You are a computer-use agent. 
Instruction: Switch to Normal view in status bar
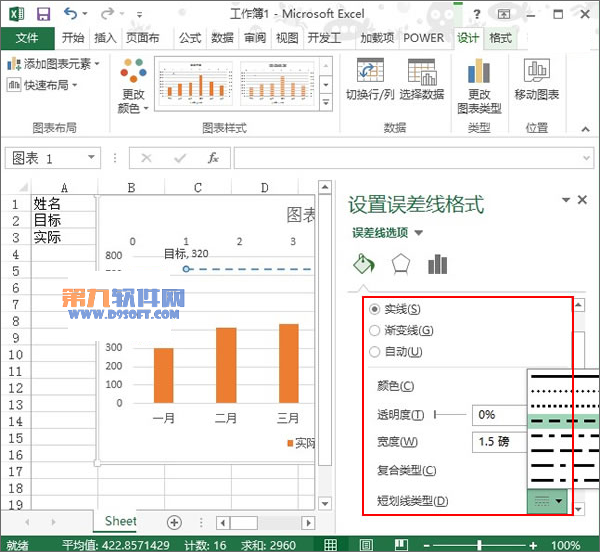coord(331,545)
